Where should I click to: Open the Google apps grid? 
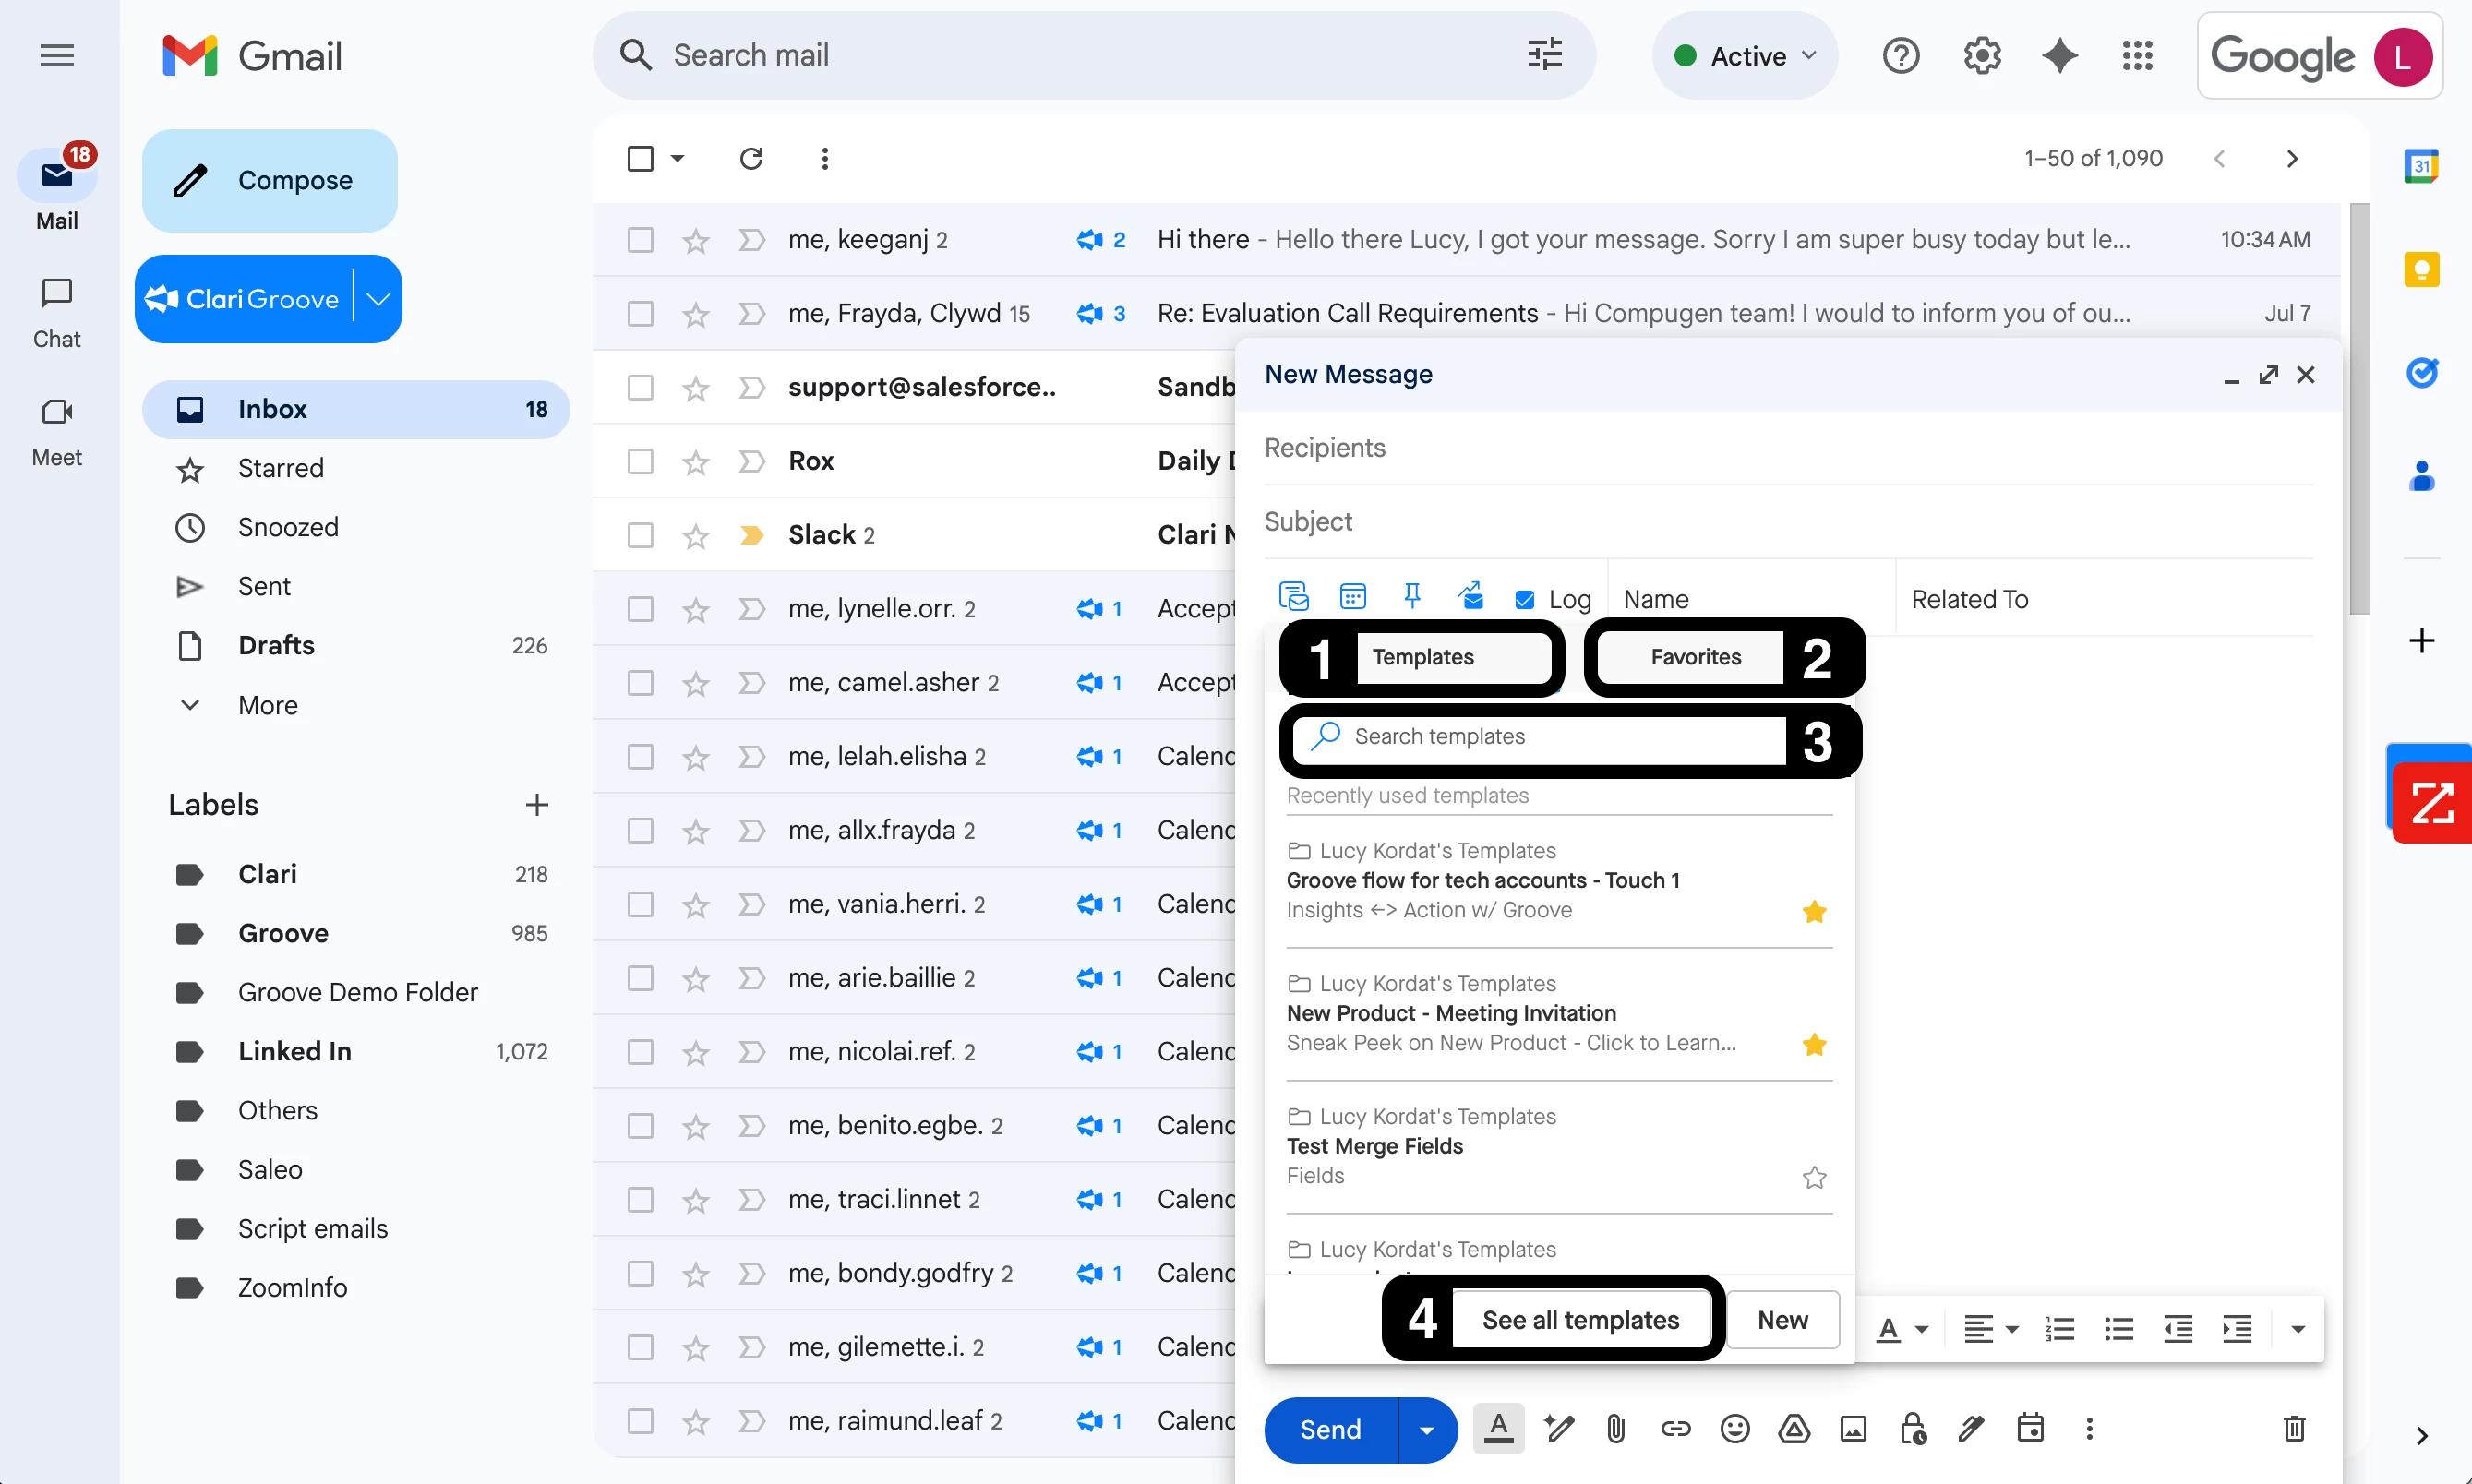click(x=2137, y=56)
